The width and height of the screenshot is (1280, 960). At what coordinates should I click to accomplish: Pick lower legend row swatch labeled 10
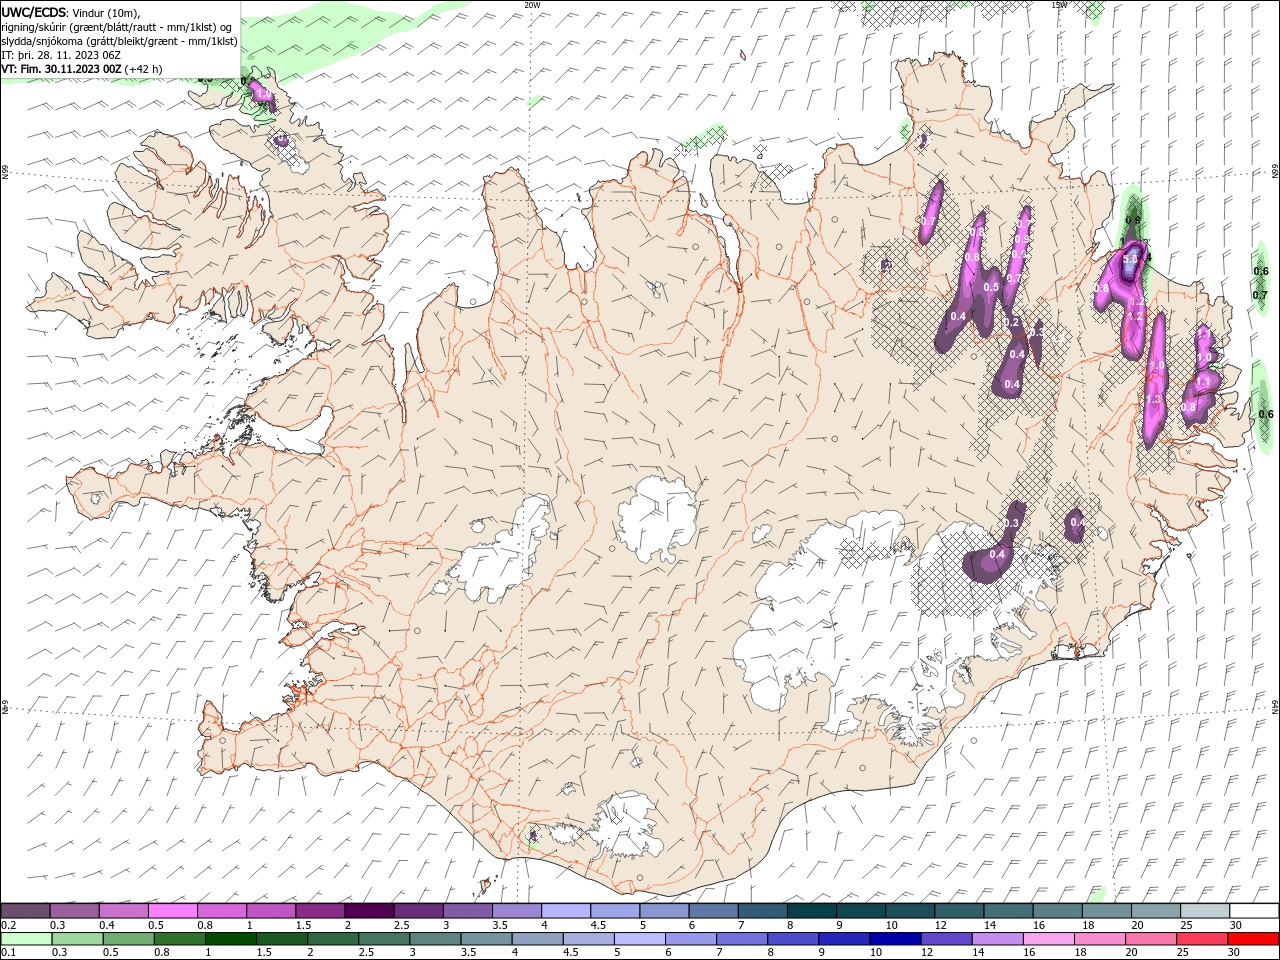[896, 939]
